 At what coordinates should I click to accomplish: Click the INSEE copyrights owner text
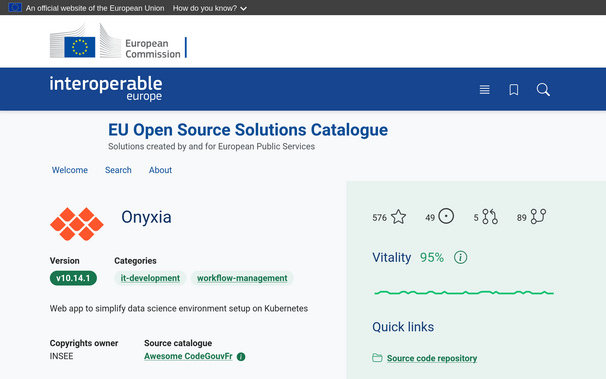61,356
